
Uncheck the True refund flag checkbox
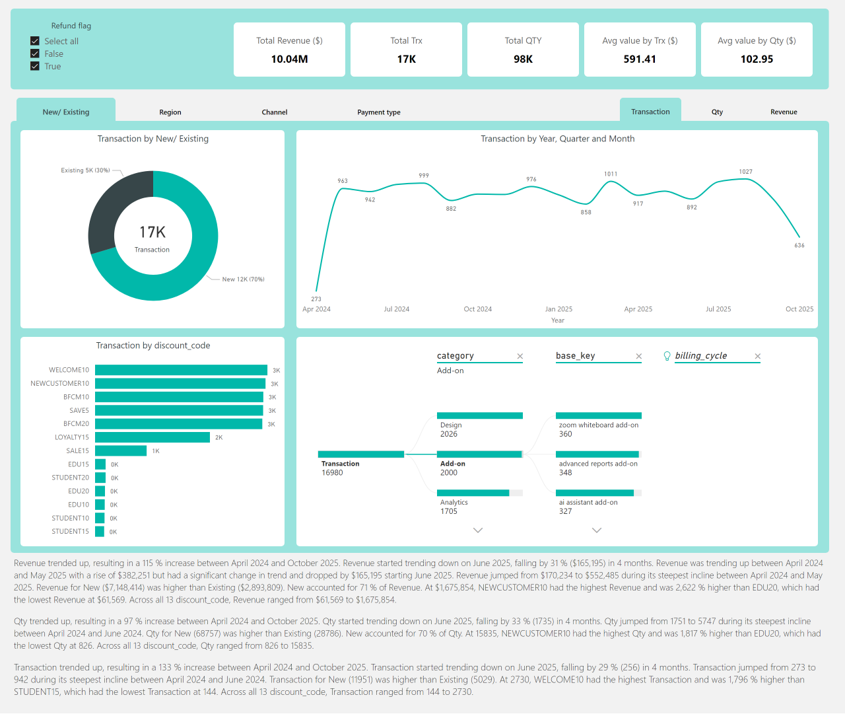click(x=35, y=66)
